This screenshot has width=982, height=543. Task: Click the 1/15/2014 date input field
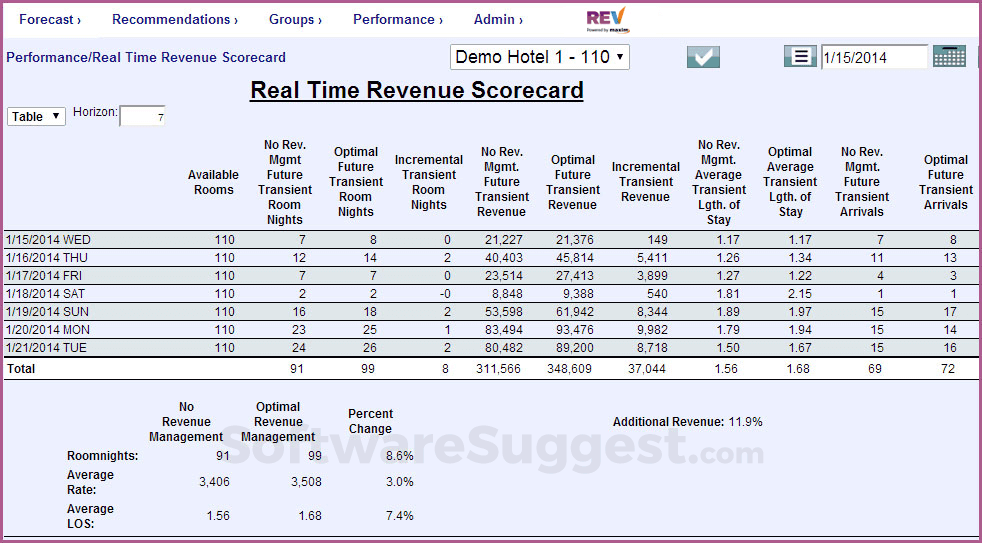(x=874, y=58)
